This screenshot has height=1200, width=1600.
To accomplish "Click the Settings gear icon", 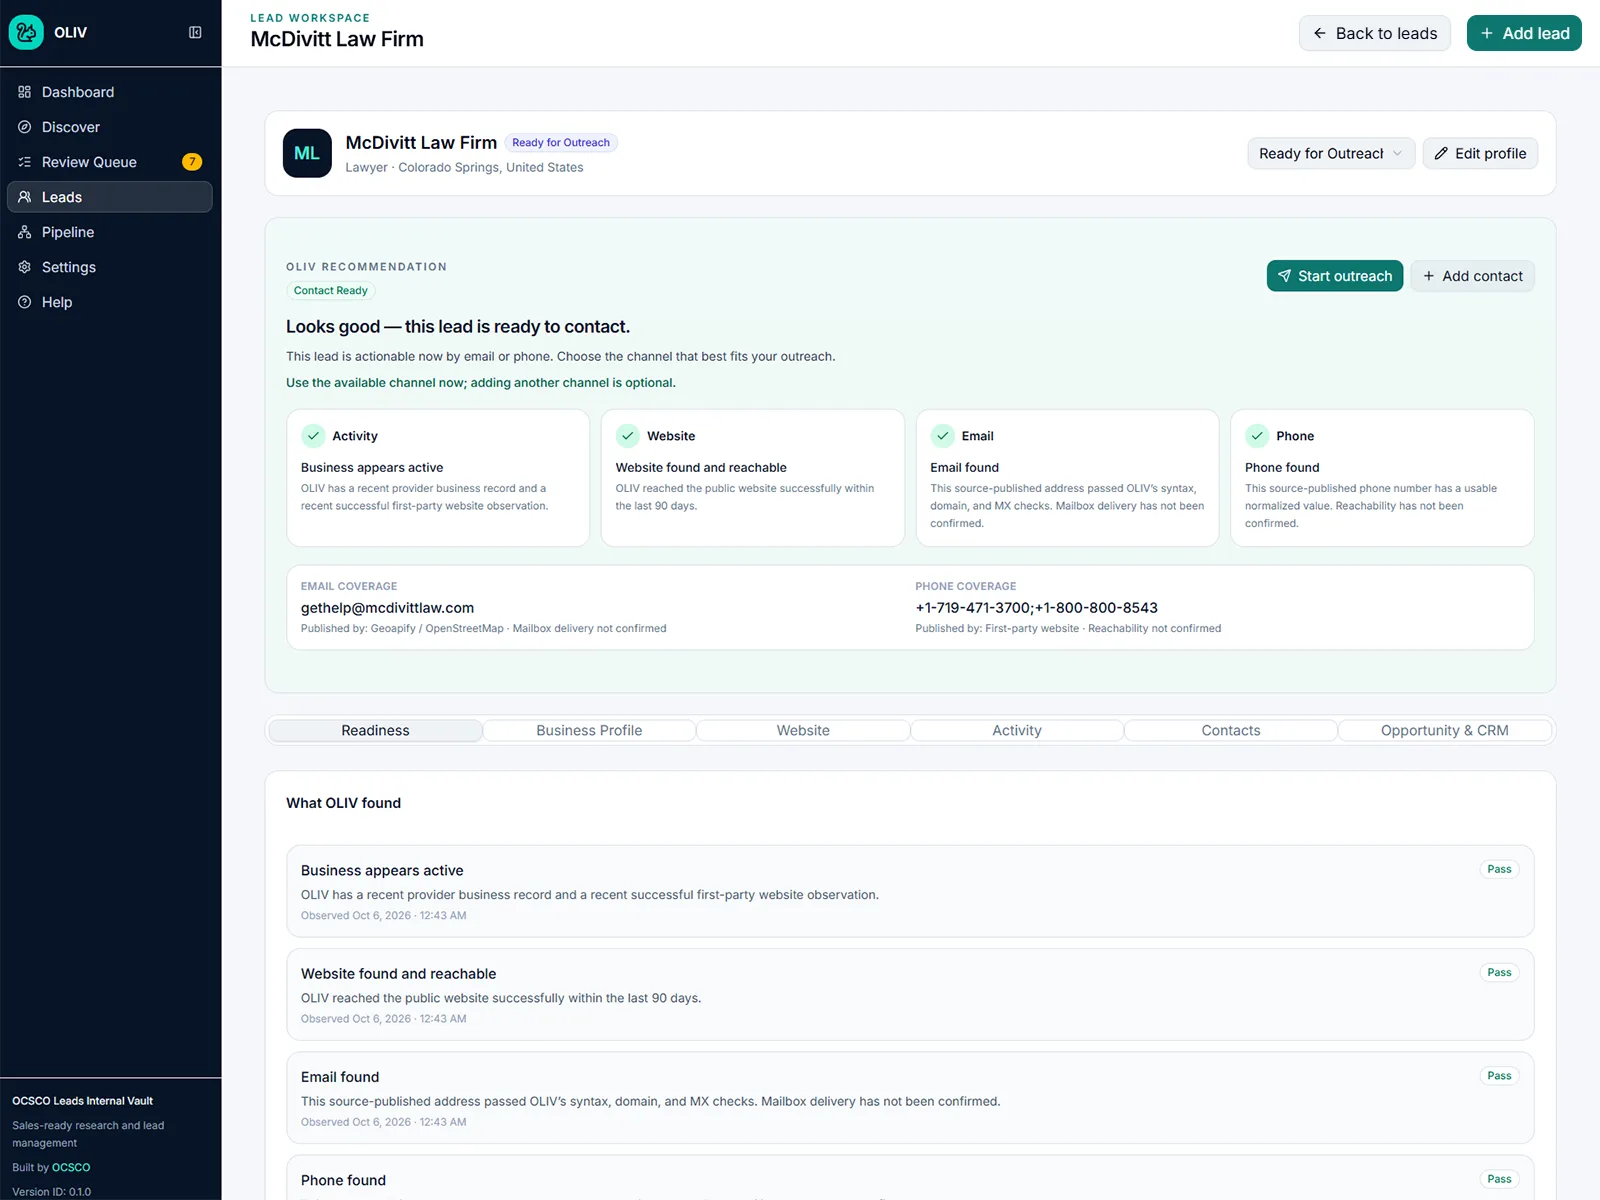I will pyautogui.click(x=25, y=267).
